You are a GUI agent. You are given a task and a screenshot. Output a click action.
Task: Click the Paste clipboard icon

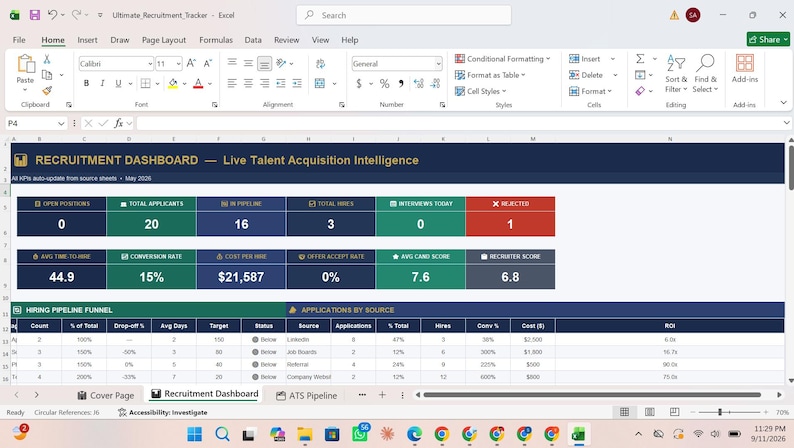point(25,64)
